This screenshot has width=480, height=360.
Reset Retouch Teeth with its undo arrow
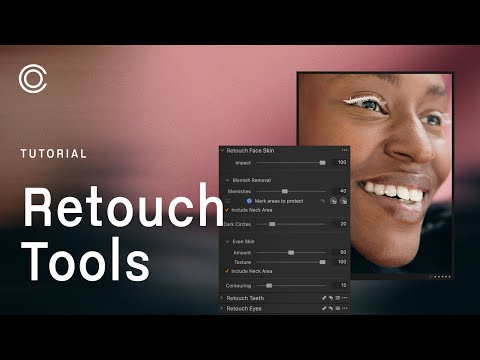pyautogui.click(x=331, y=298)
